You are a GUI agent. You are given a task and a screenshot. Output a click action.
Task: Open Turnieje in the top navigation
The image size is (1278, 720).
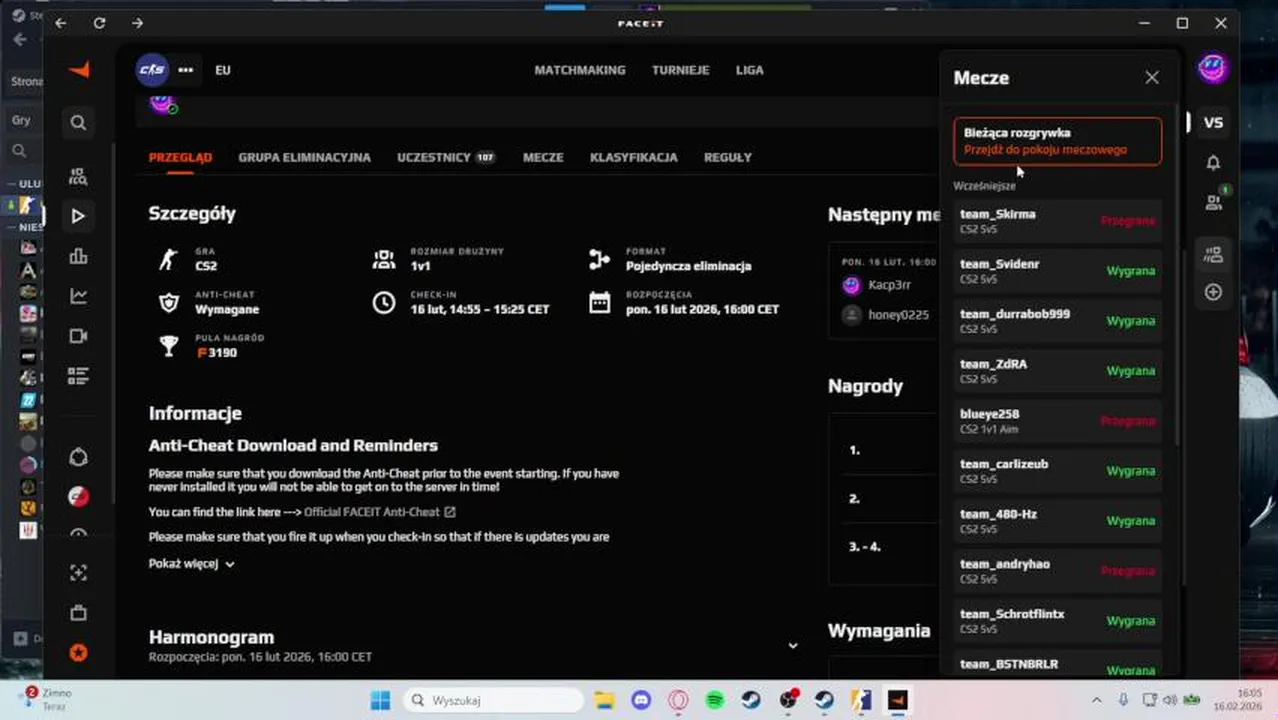coord(681,70)
